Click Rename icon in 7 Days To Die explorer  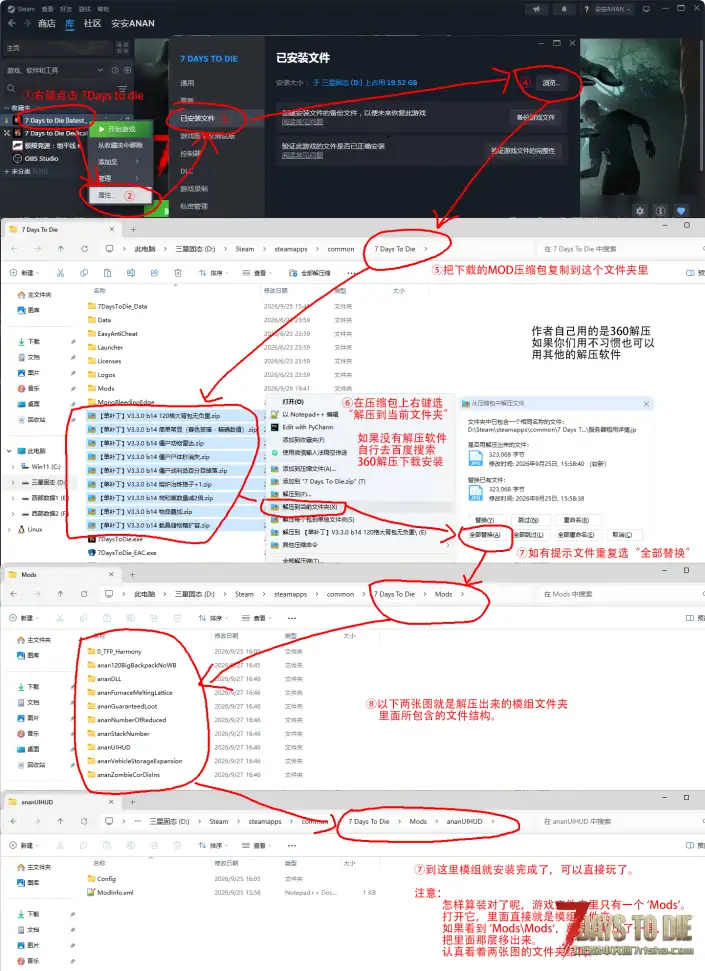131,272
